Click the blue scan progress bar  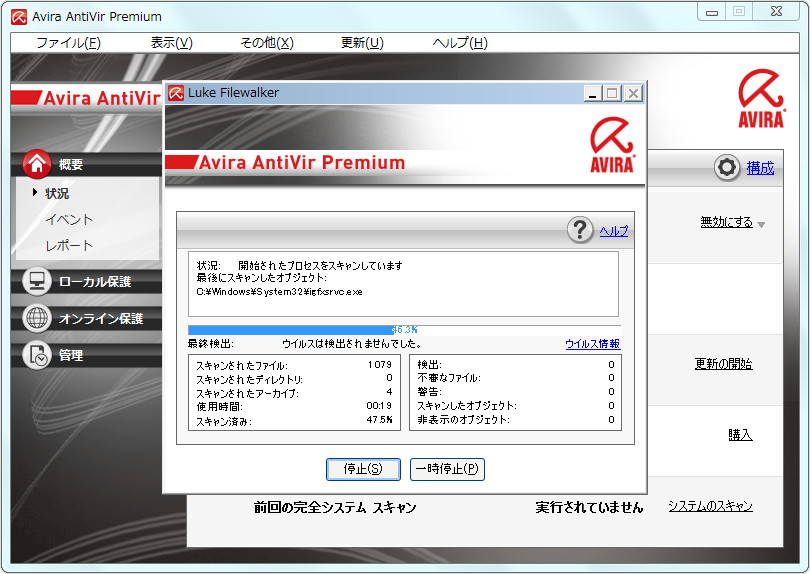(x=404, y=330)
